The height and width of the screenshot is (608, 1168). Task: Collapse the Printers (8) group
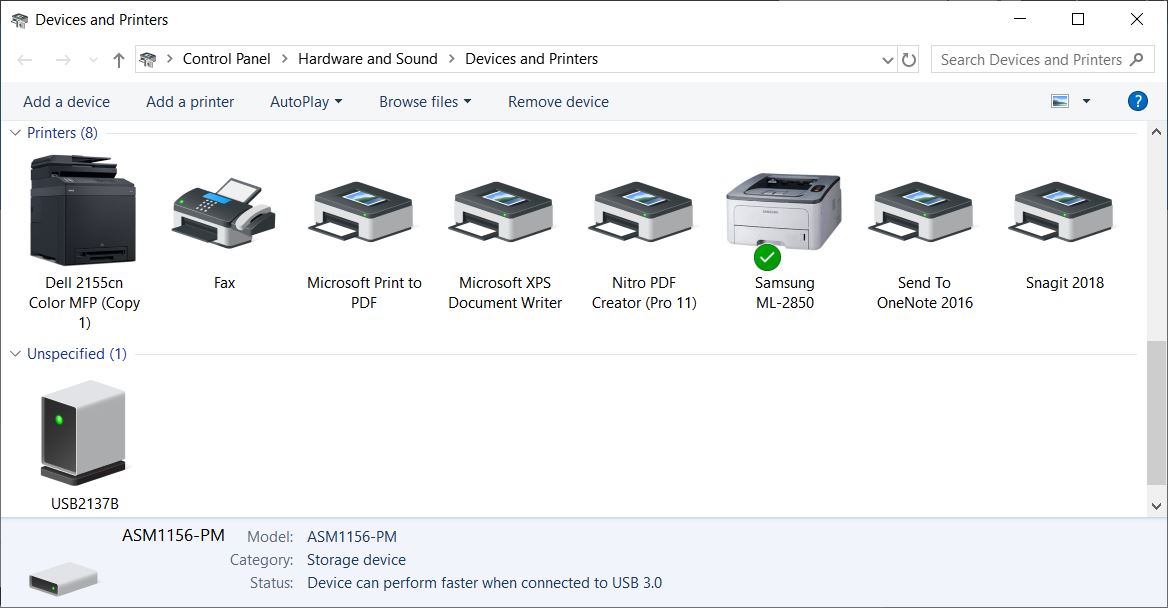15,133
